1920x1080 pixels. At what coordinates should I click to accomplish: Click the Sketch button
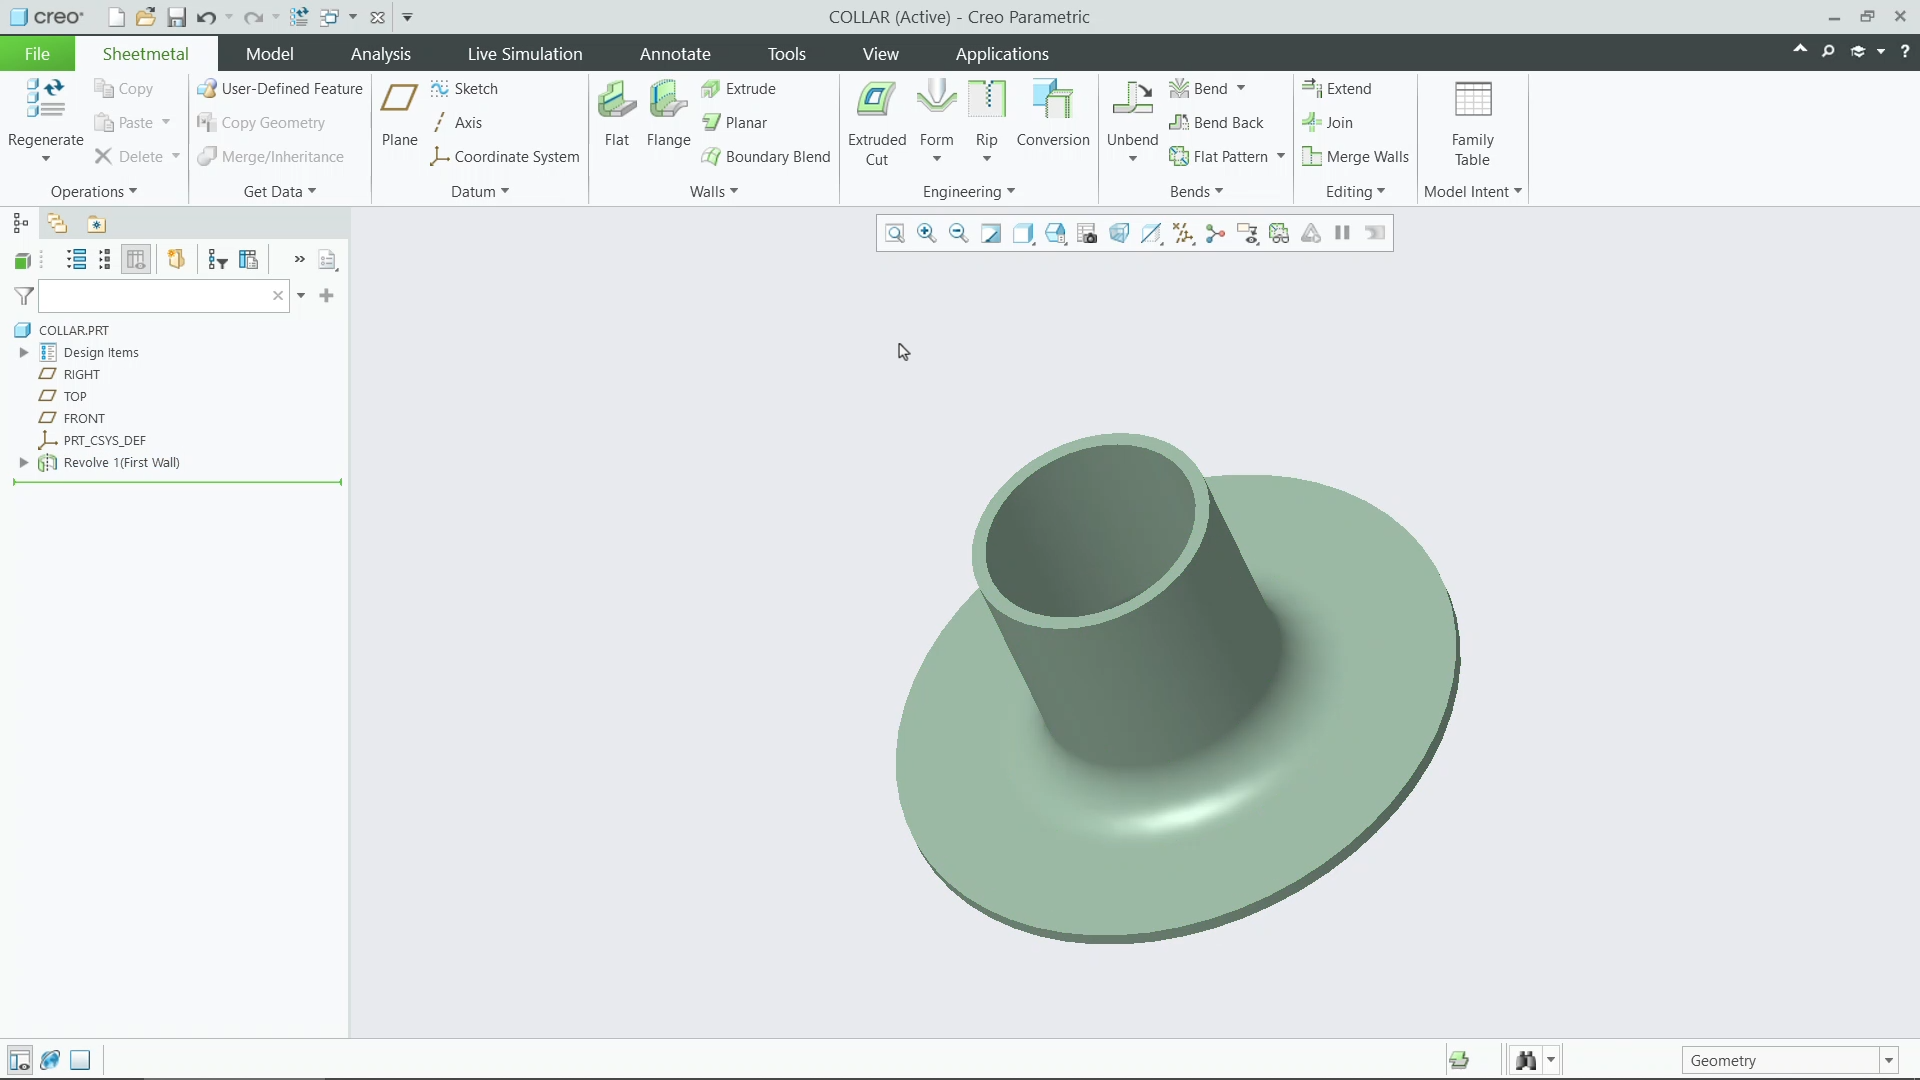(x=464, y=89)
